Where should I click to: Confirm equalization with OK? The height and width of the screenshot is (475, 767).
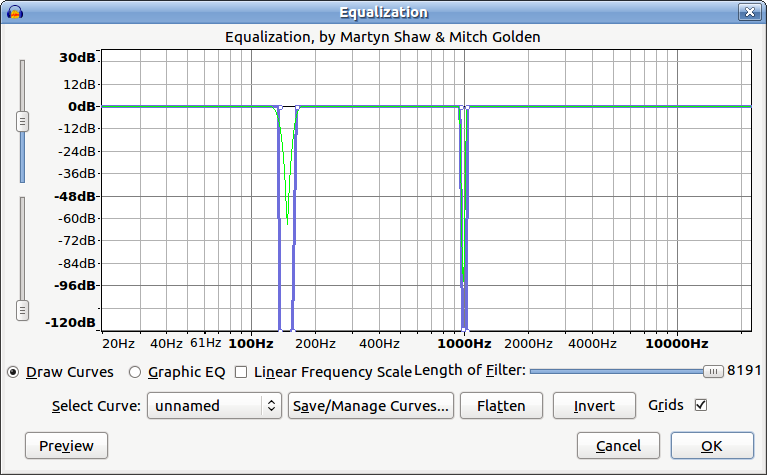(x=712, y=446)
